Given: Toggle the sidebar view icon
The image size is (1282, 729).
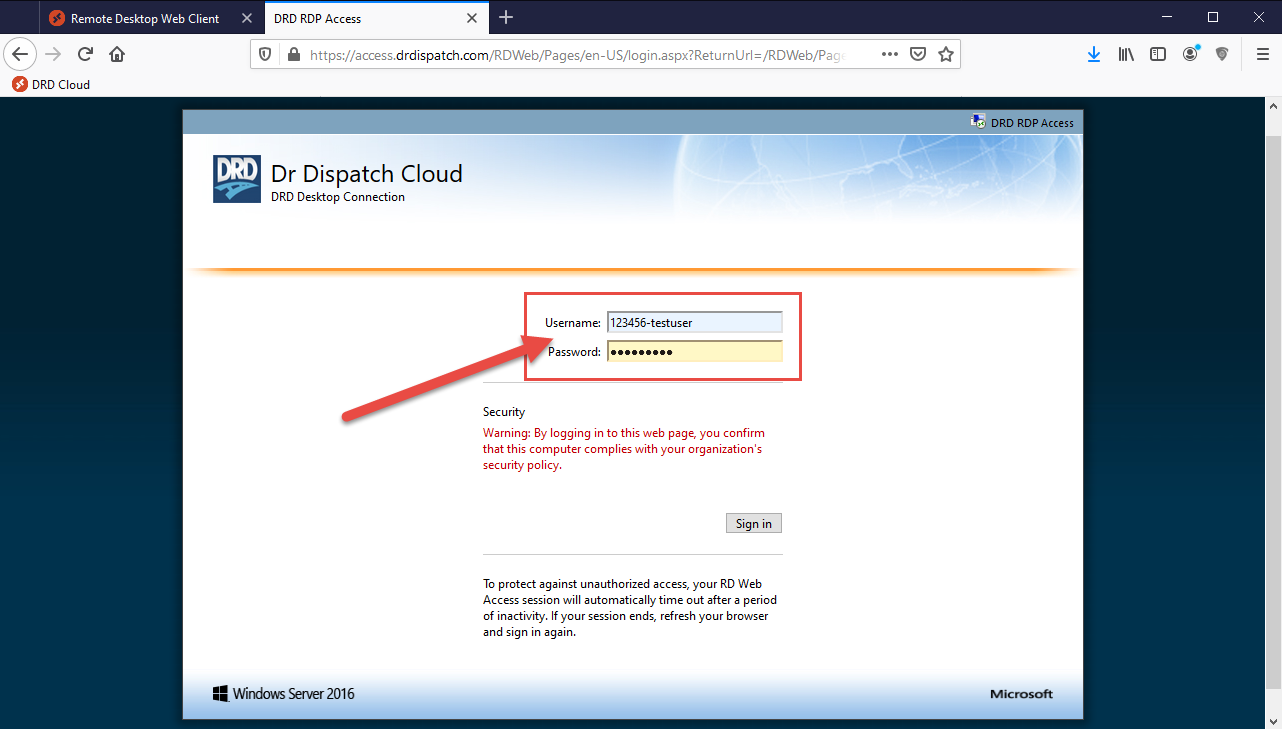Looking at the screenshot, I should coord(1158,54).
